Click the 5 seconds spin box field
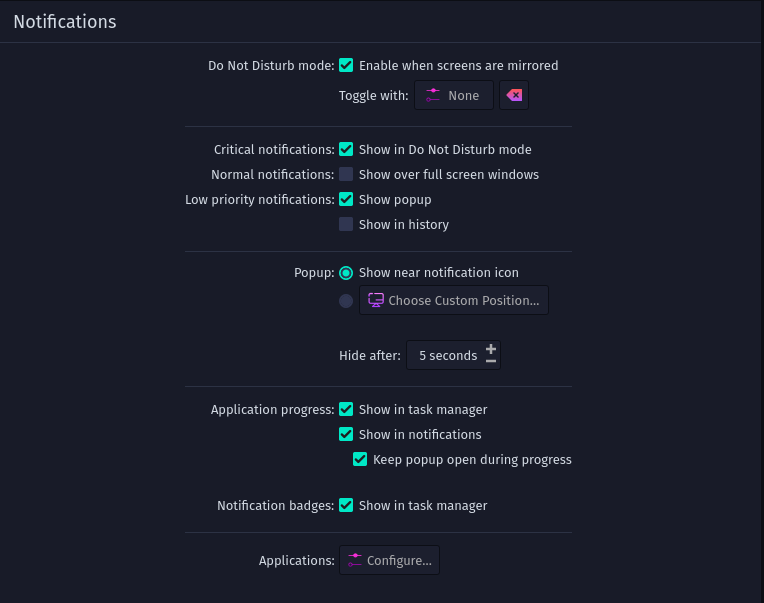This screenshot has height=603, width=764. tap(453, 355)
